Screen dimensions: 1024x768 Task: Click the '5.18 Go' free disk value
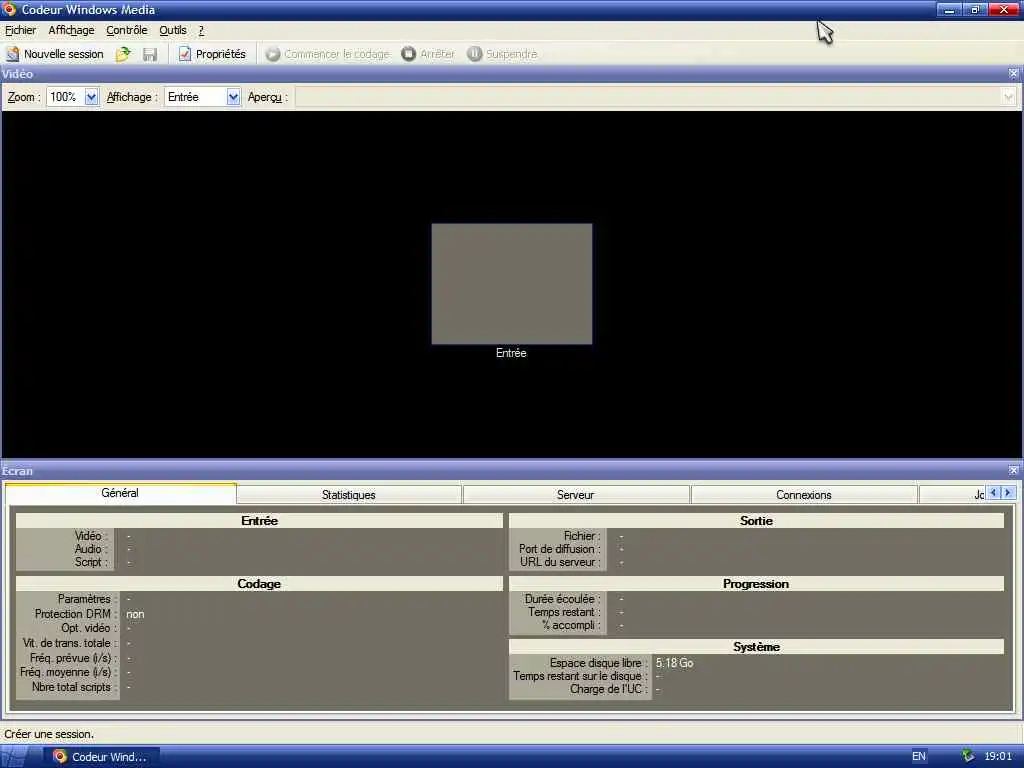click(x=675, y=663)
